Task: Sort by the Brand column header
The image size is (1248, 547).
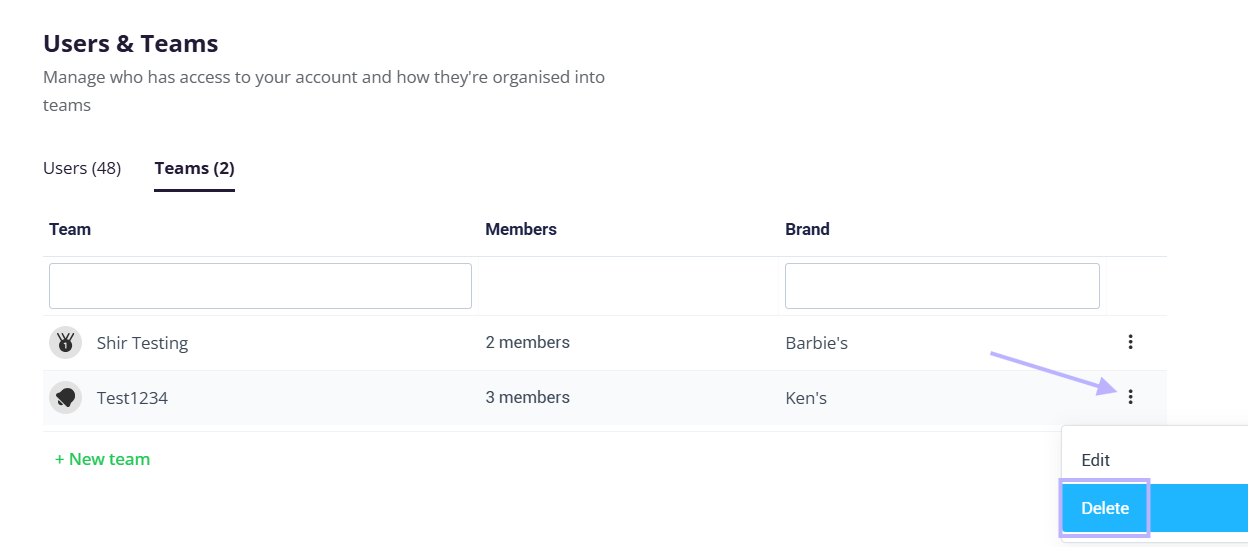Action: pyautogui.click(x=807, y=229)
